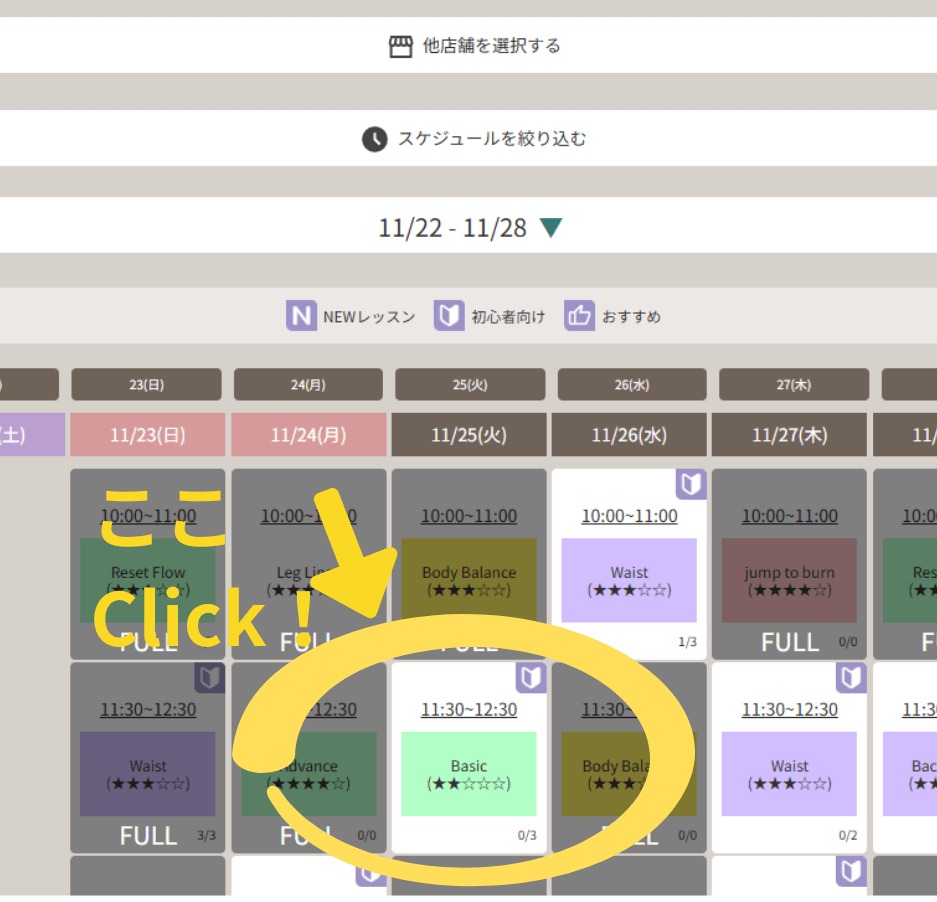The image size is (937, 902).
Task: Click the store icon beside 他店舗を選択する
Action: pyautogui.click(x=400, y=46)
